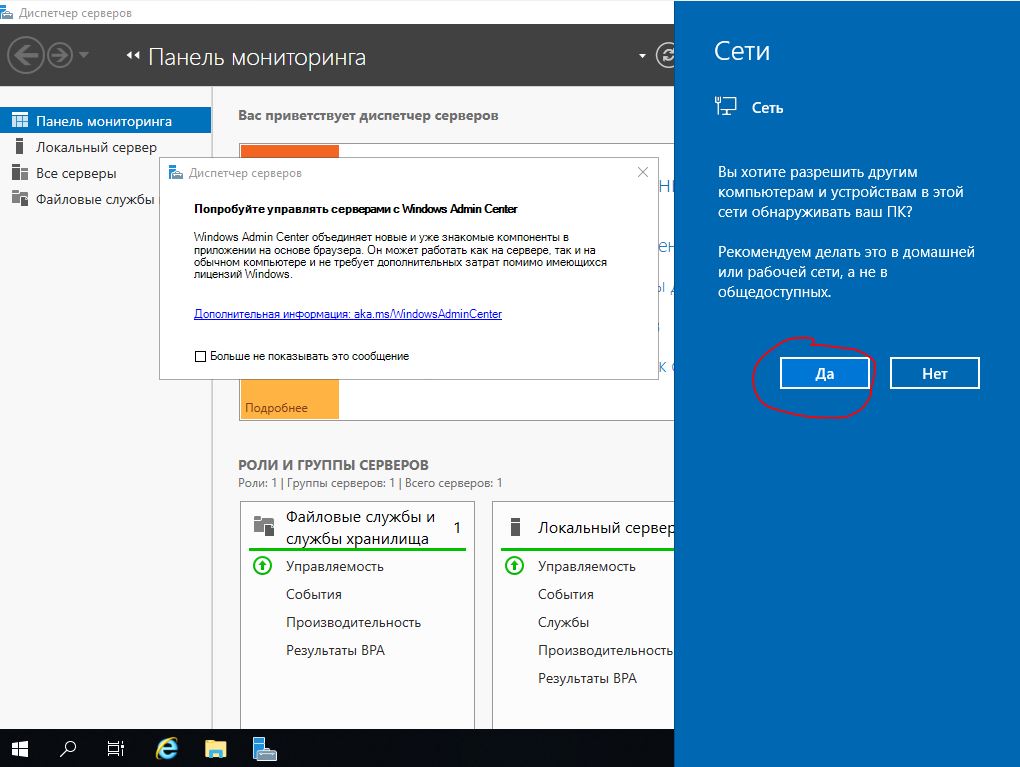Open taskbar search magnifier icon
The height and width of the screenshot is (767, 1020).
click(68, 748)
